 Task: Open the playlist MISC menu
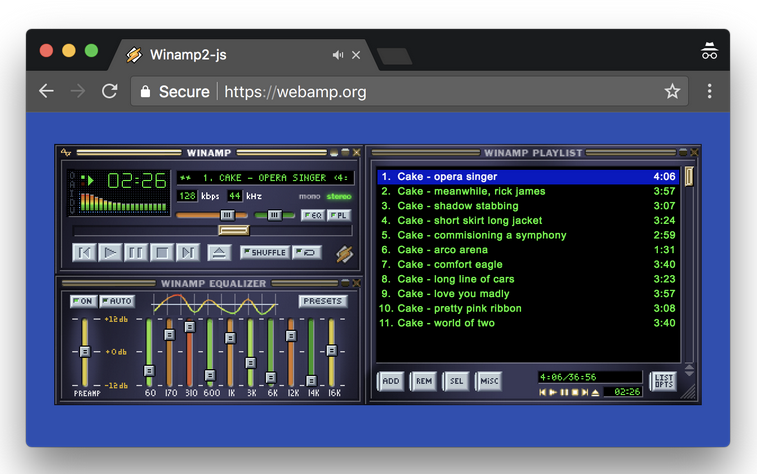(x=489, y=381)
